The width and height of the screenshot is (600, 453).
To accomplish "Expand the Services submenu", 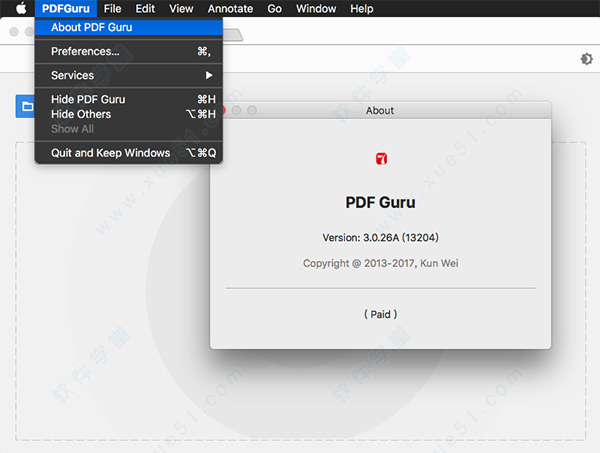I will [129, 75].
